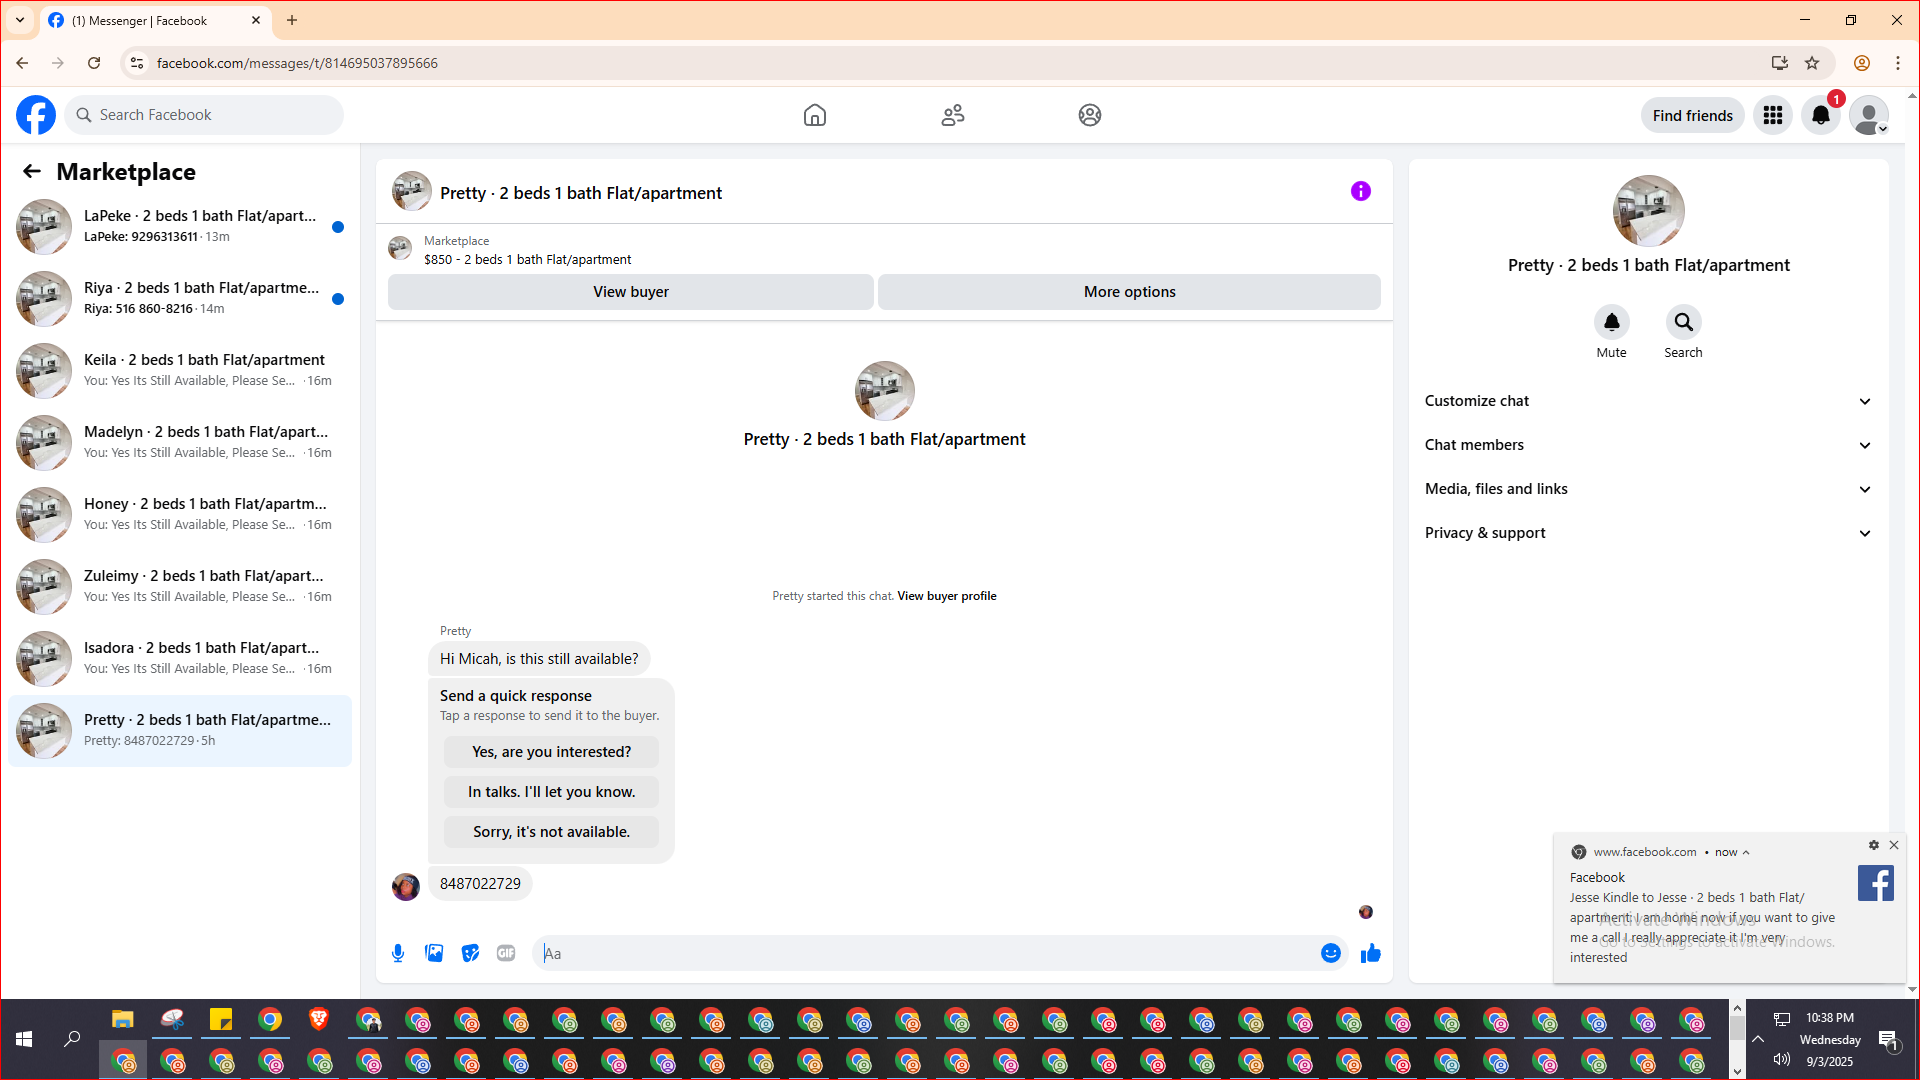
Task: Open the Chrome profile icon
Action: click(x=1862, y=63)
